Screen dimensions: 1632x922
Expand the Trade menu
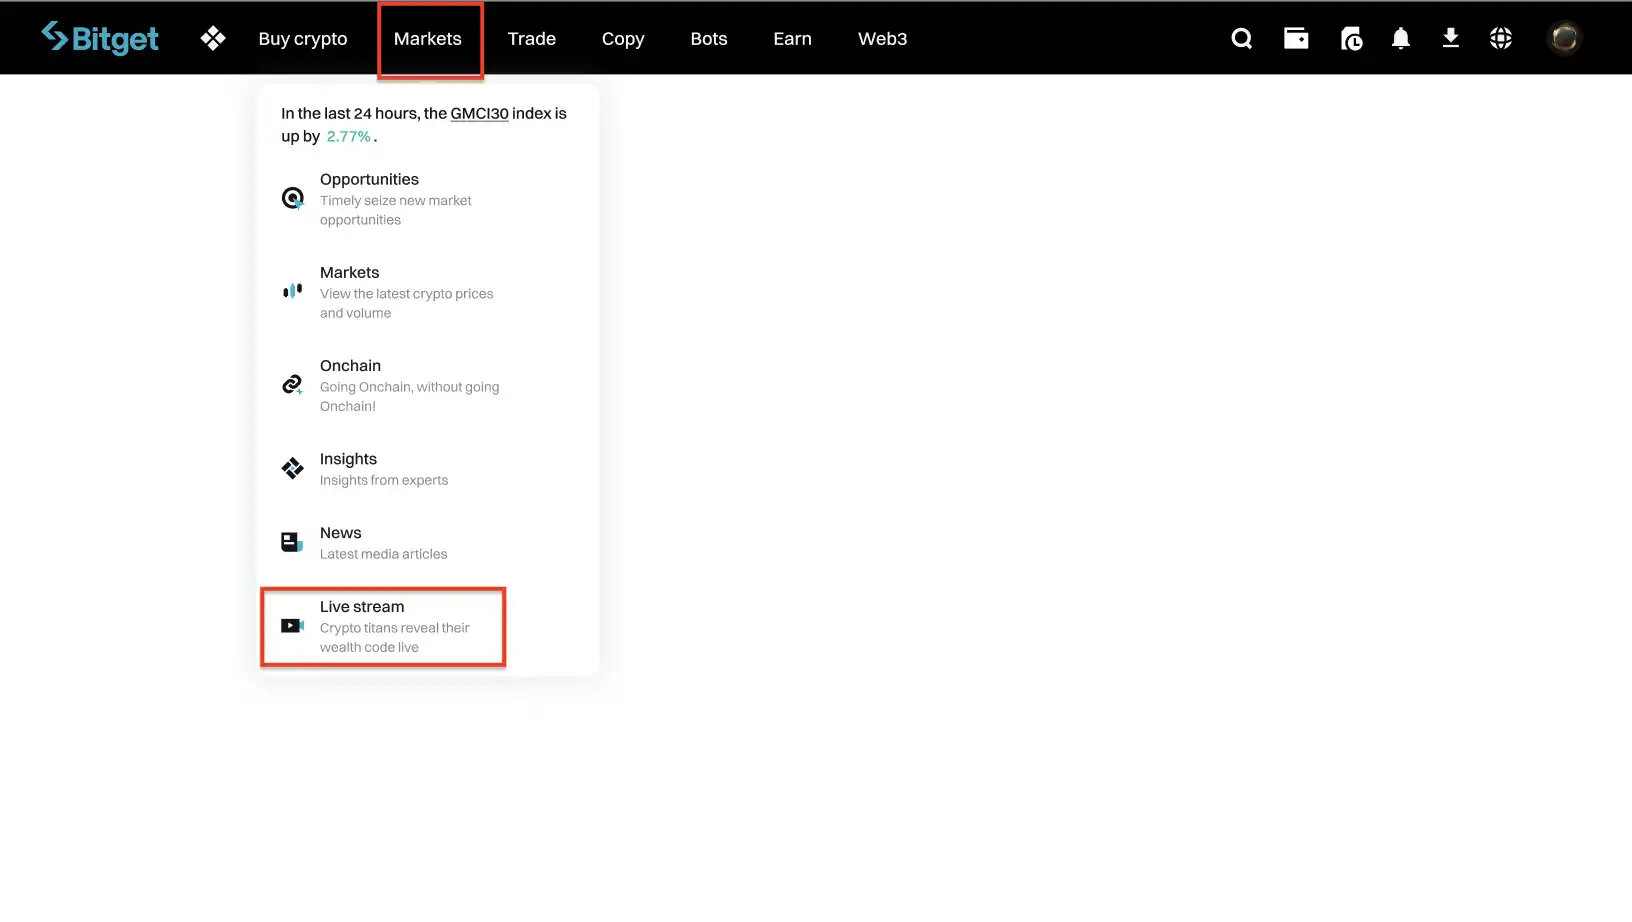point(531,39)
